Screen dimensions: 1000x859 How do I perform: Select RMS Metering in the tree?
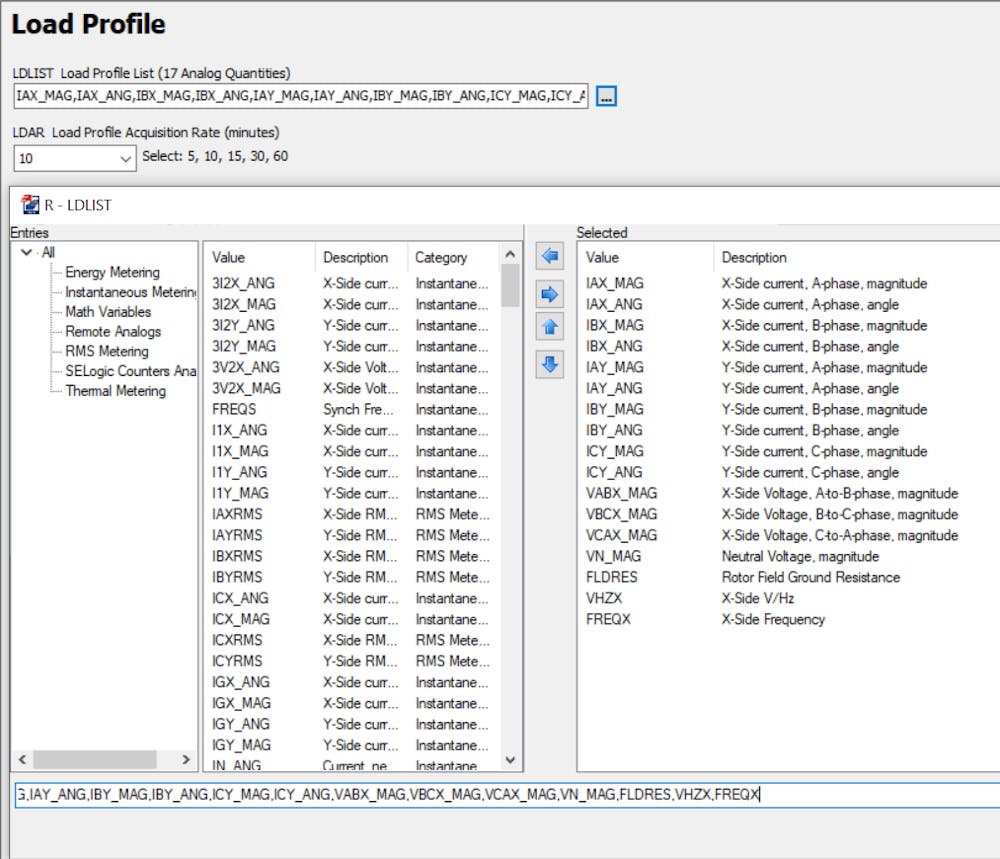pyautogui.click(x=106, y=351)
